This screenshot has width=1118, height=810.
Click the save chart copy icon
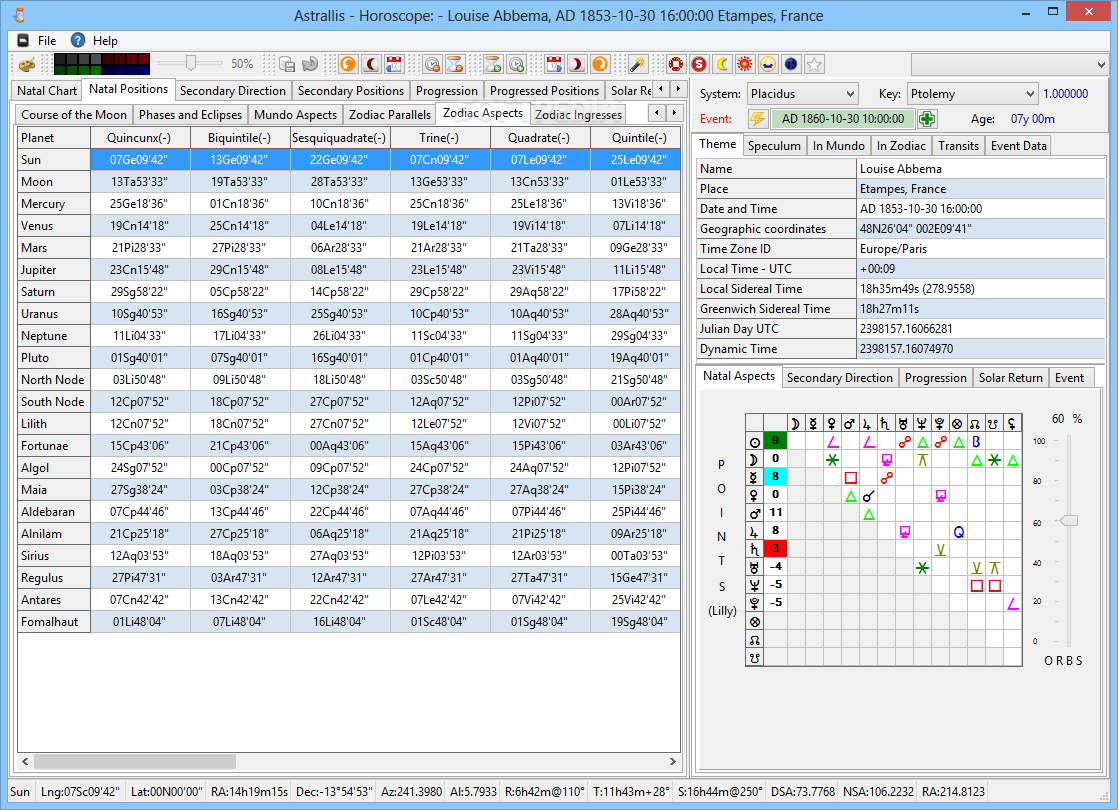[x=287, y=65]
